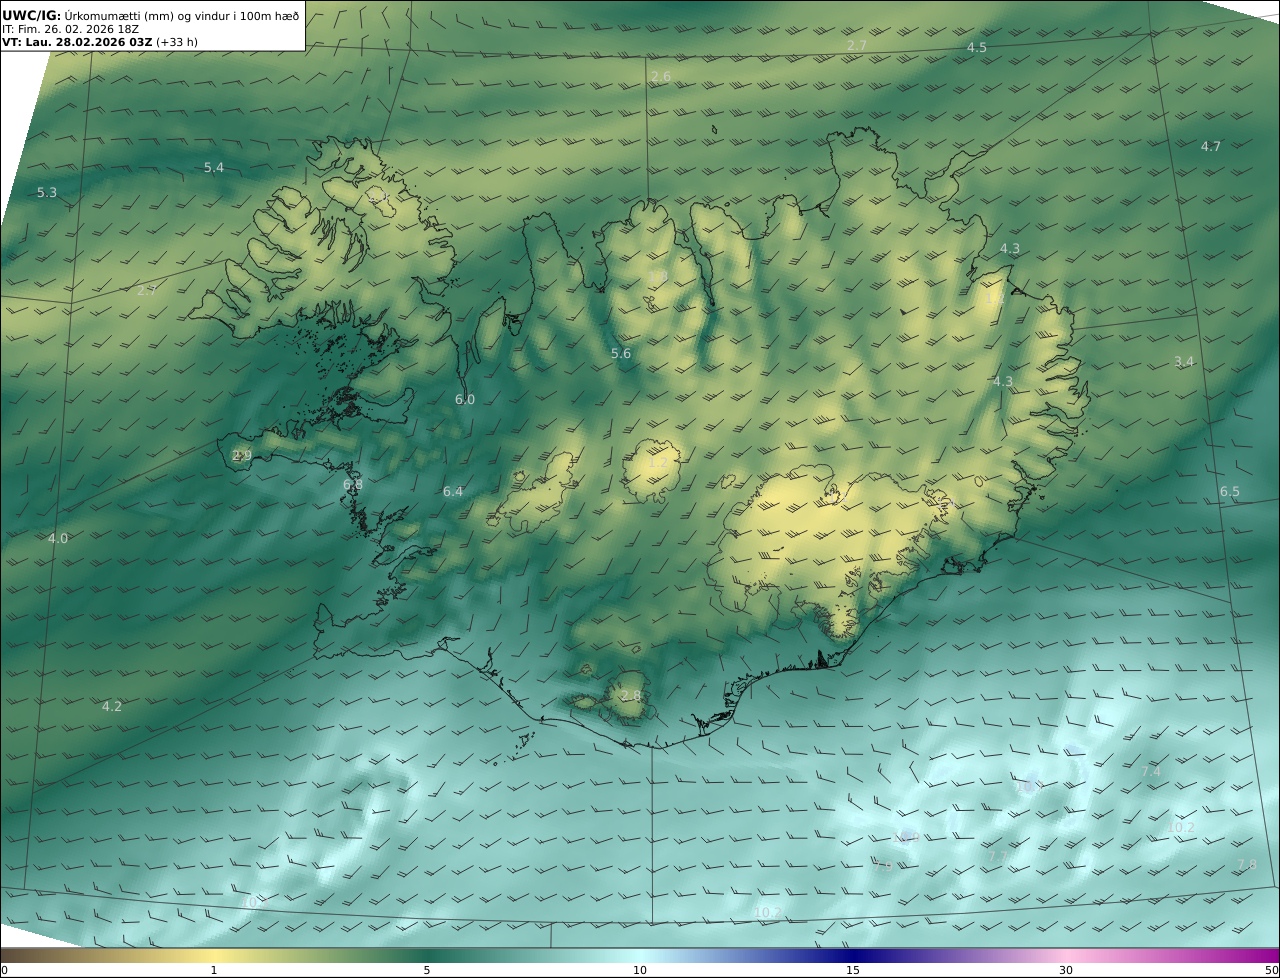This screenshot has height=978, width=1280.
Task: Click the 5.3 precipitation value label
Action: point(47,193)
